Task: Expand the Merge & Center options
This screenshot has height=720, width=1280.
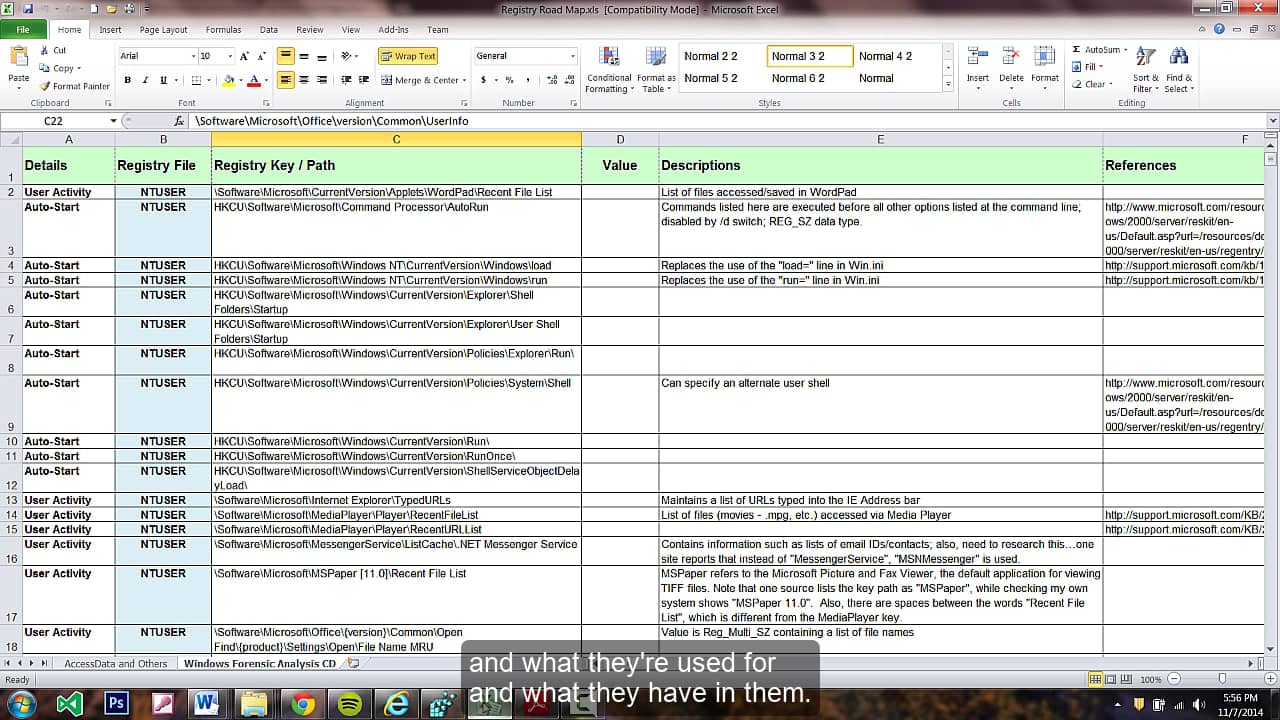Action: click(x=464, y=80)
